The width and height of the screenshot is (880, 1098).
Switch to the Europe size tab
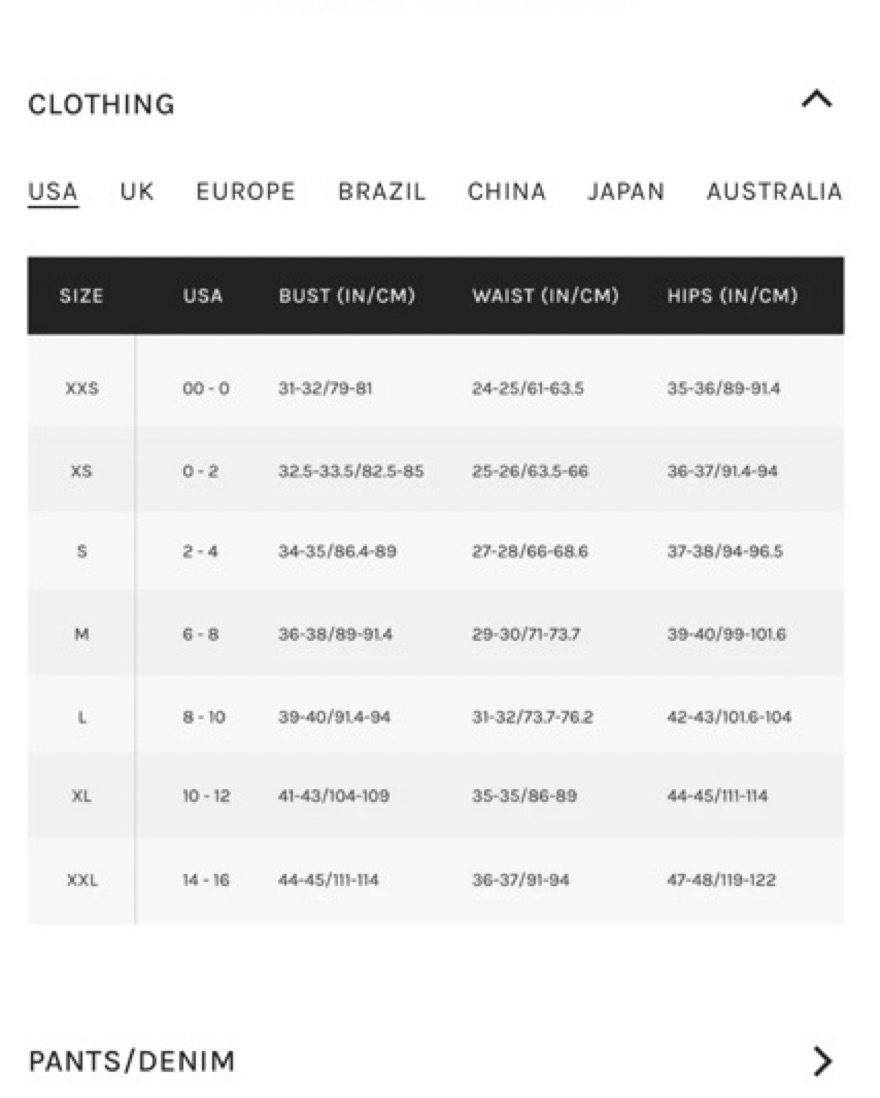[x=245, y=191]
